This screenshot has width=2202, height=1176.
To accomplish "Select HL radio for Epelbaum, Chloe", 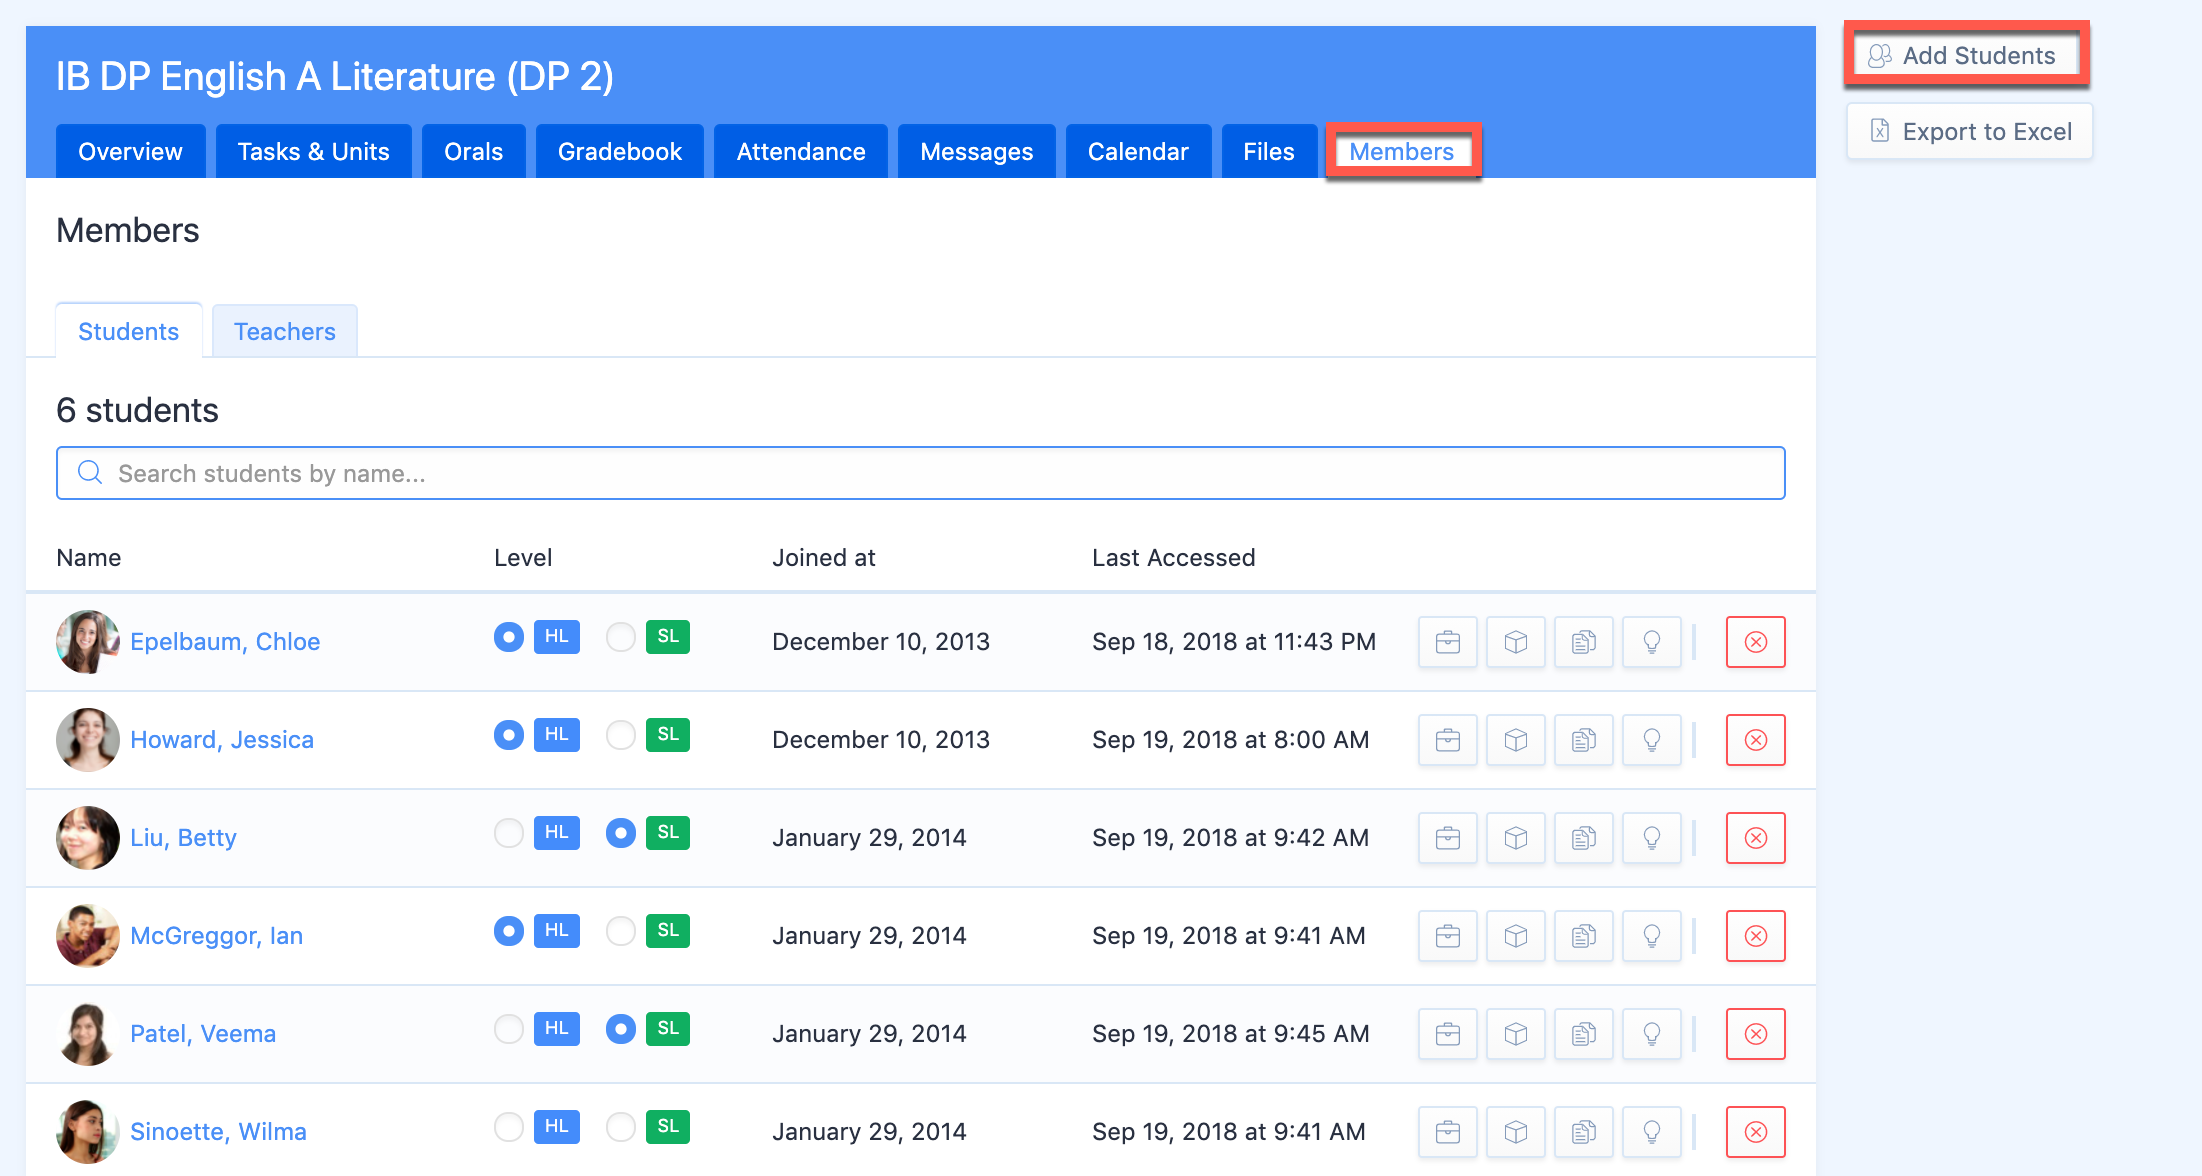I will pos(508,637).
